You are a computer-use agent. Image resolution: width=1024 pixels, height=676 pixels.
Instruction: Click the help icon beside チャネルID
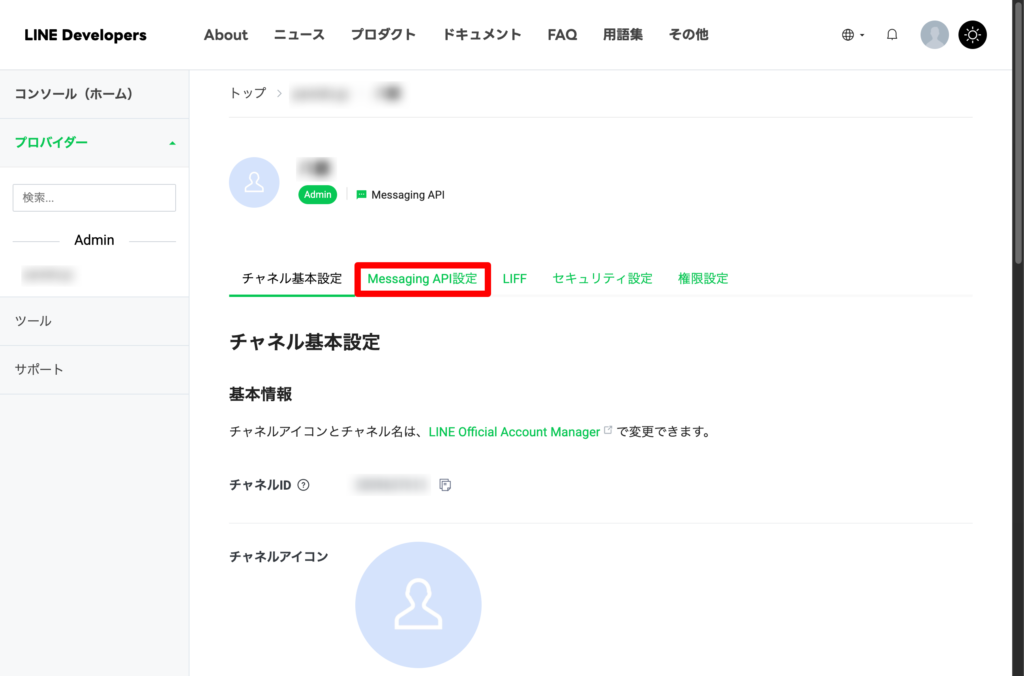tap(304, 485)
